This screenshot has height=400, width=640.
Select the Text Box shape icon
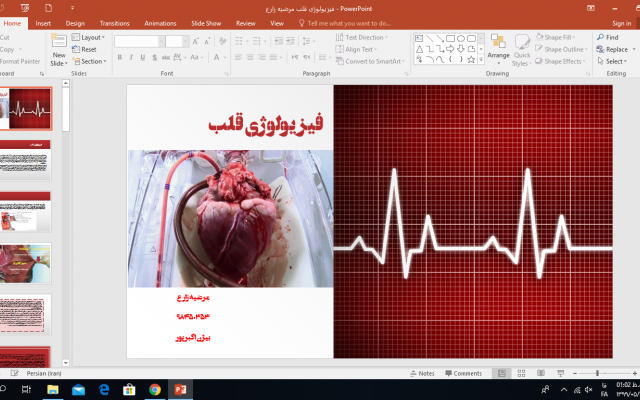click(419, 39)
